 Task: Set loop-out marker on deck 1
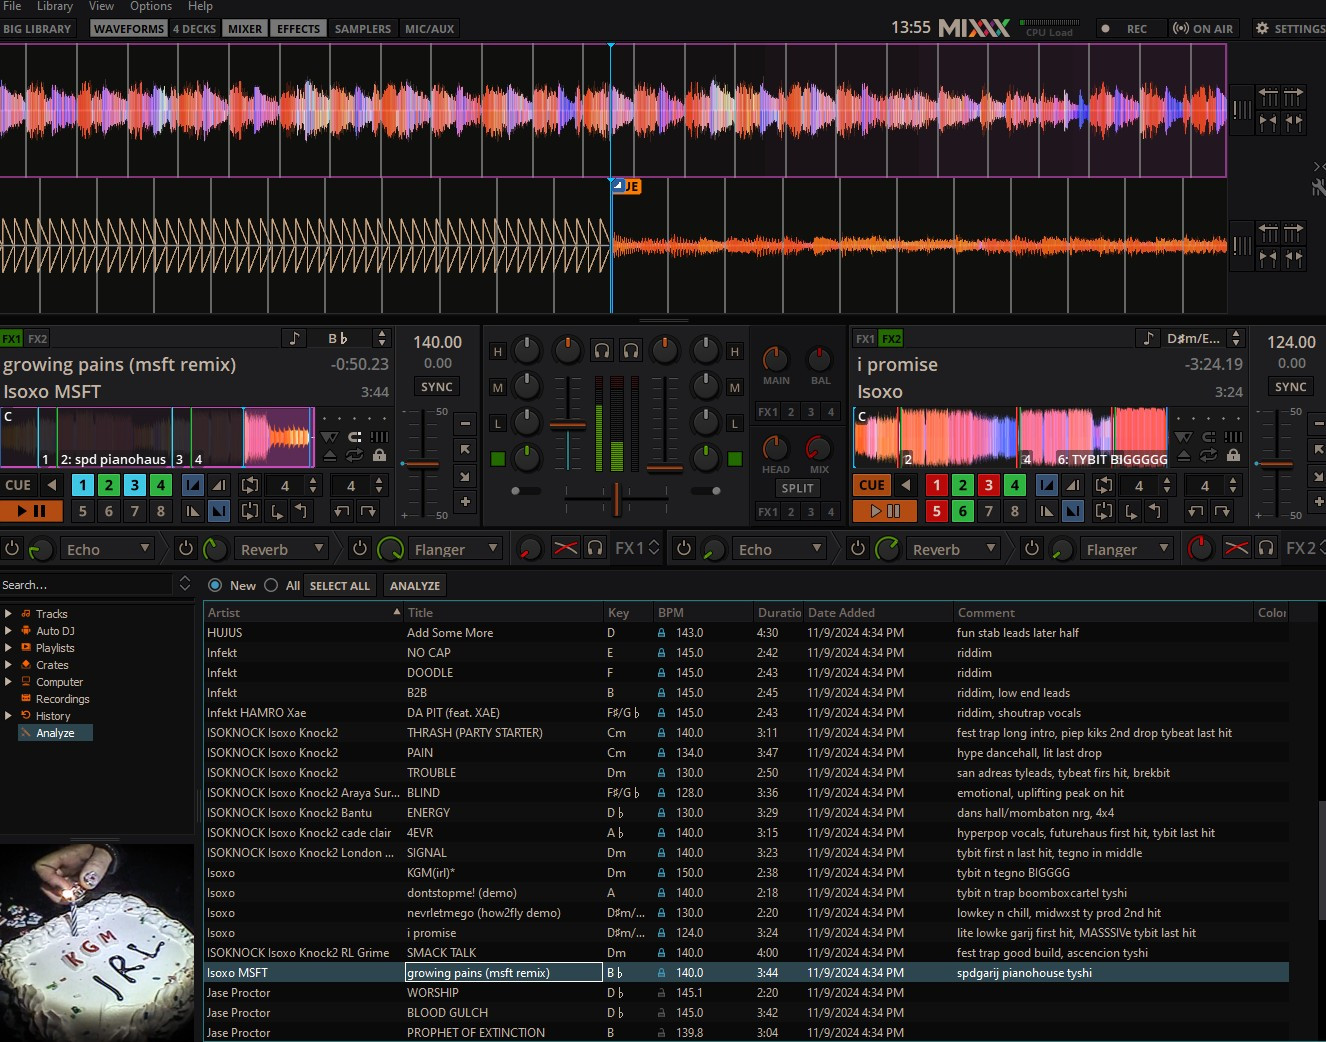(x=300, y=511)
